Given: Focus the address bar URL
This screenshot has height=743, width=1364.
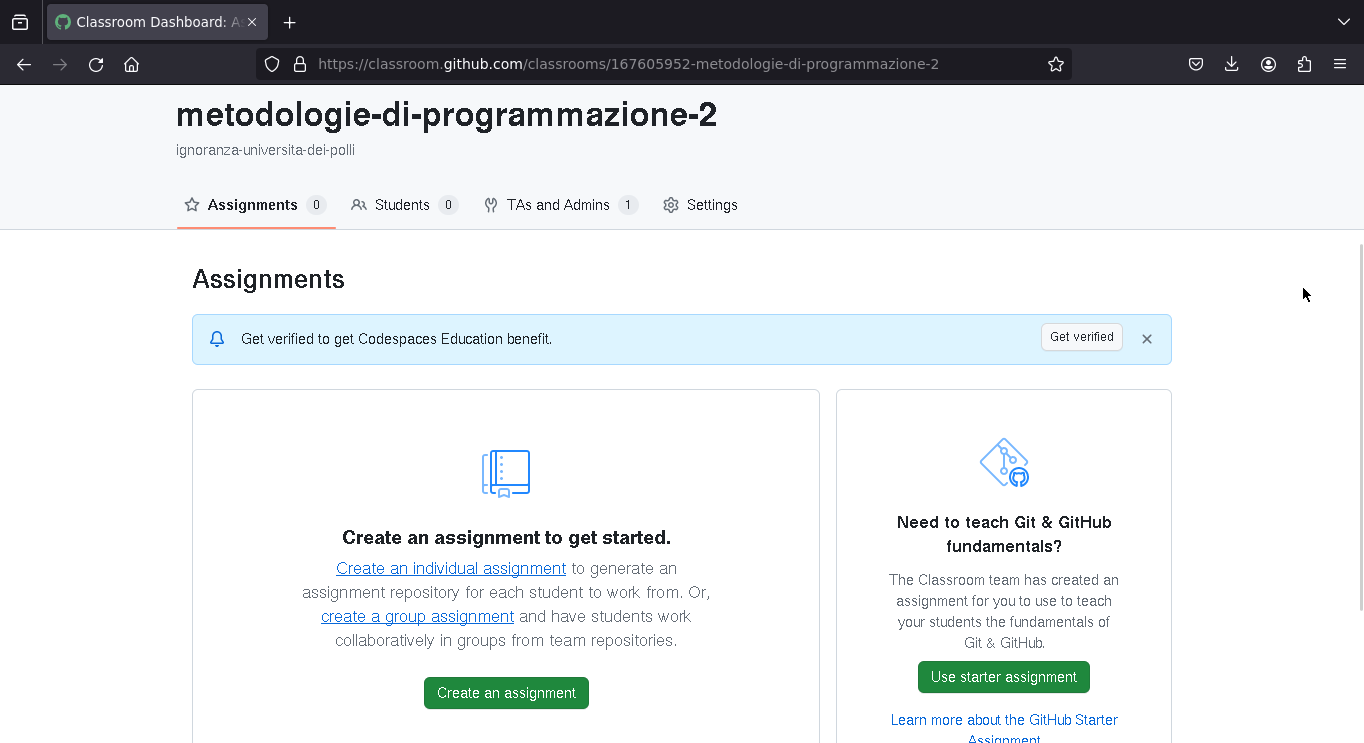Looking at the screenshot, I should point(628,64).
